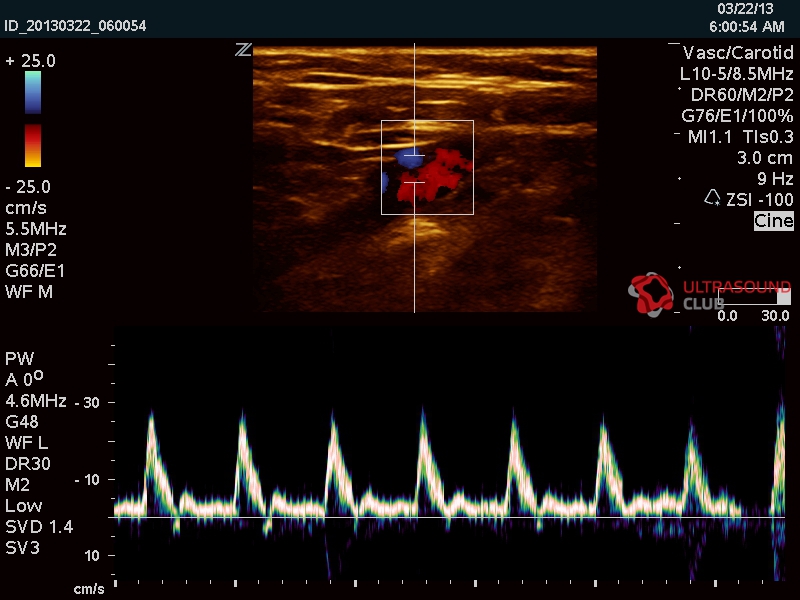Click the ZSI -100 value
Image resolution: width=800 pixels, height=600 pixels.
pos(760,199)
